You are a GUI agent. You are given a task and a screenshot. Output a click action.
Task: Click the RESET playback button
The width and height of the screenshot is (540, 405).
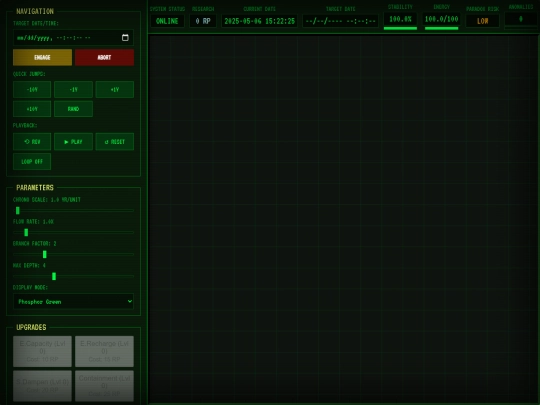(115, 142)
